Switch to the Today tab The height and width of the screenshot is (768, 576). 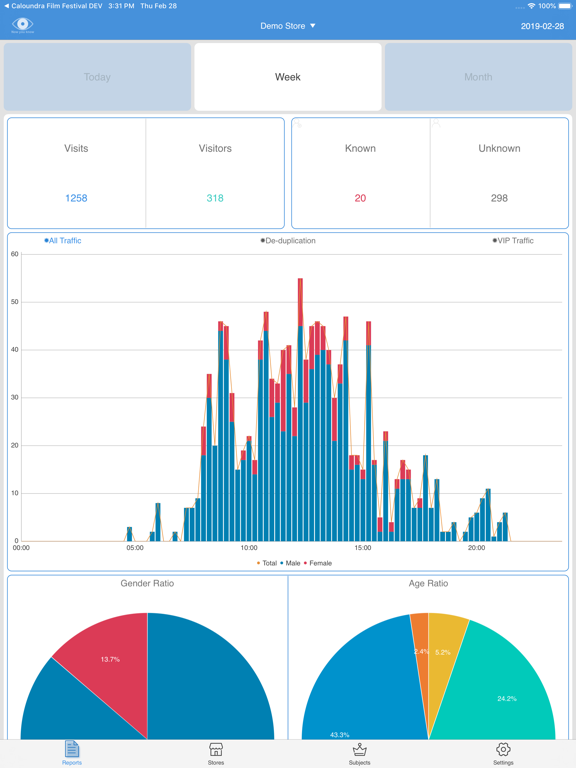point(97,77)
